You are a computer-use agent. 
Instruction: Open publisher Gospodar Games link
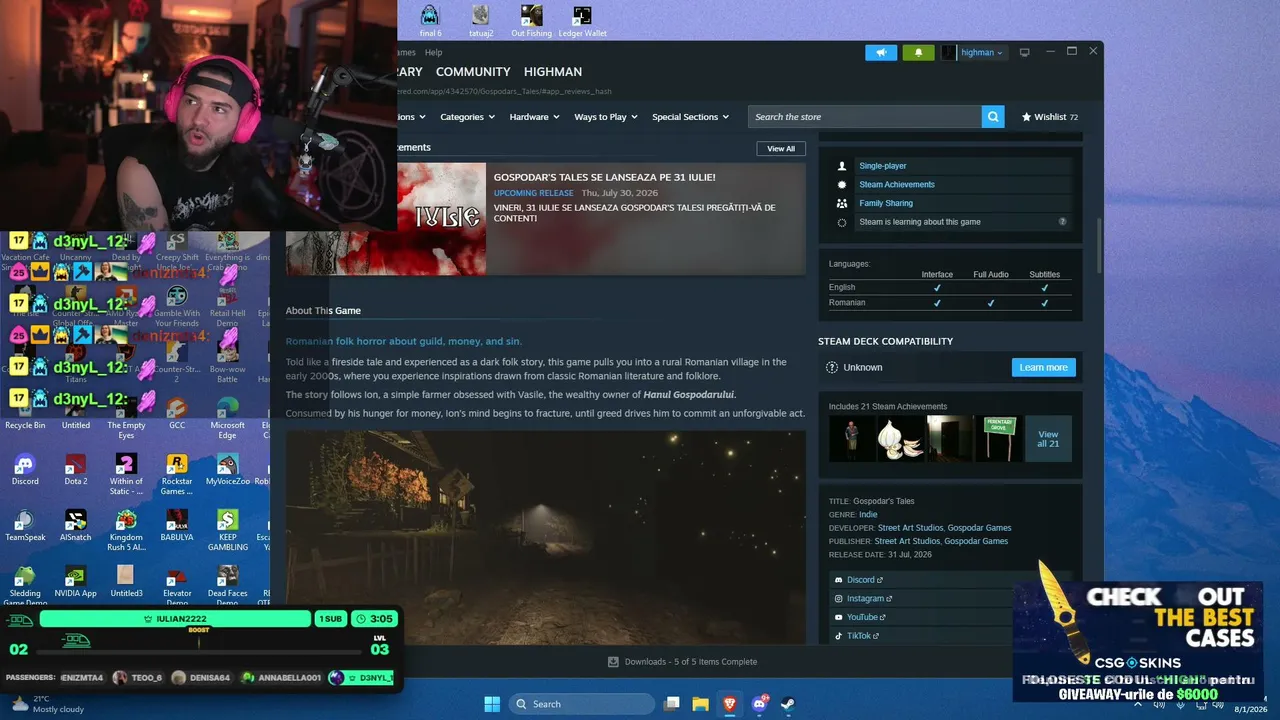point(977,541)
